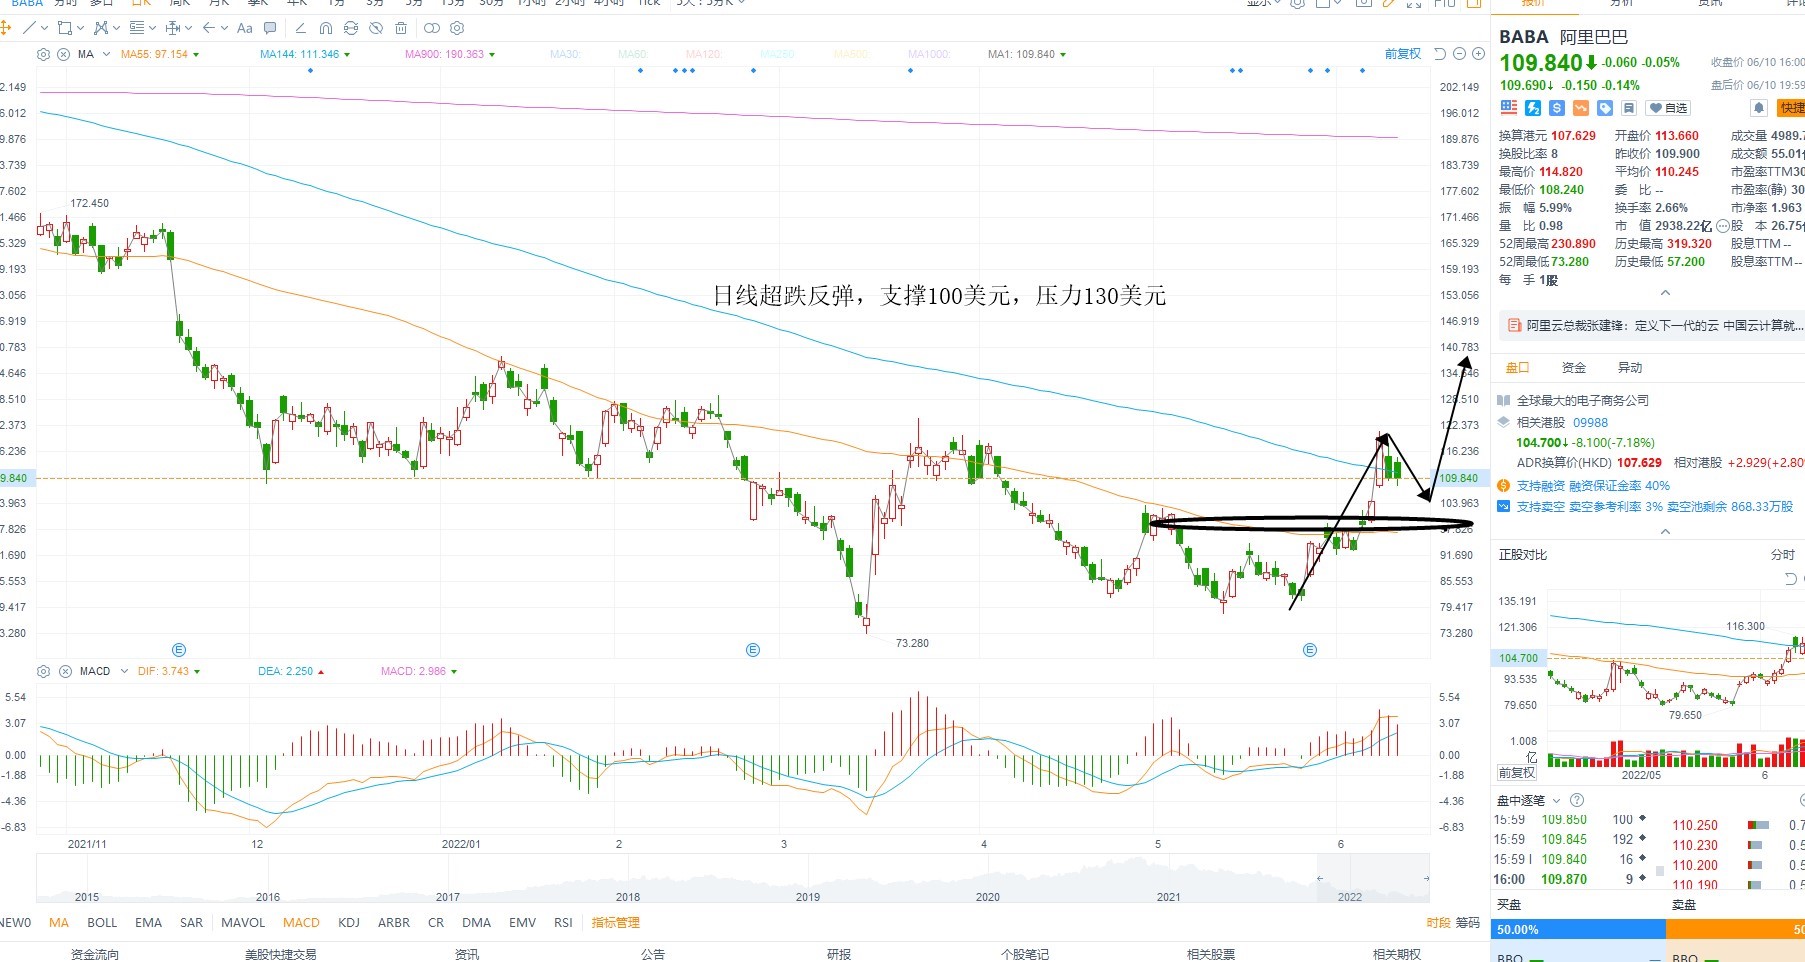Open 指标管理 indicator management

[x=615, y=923]
